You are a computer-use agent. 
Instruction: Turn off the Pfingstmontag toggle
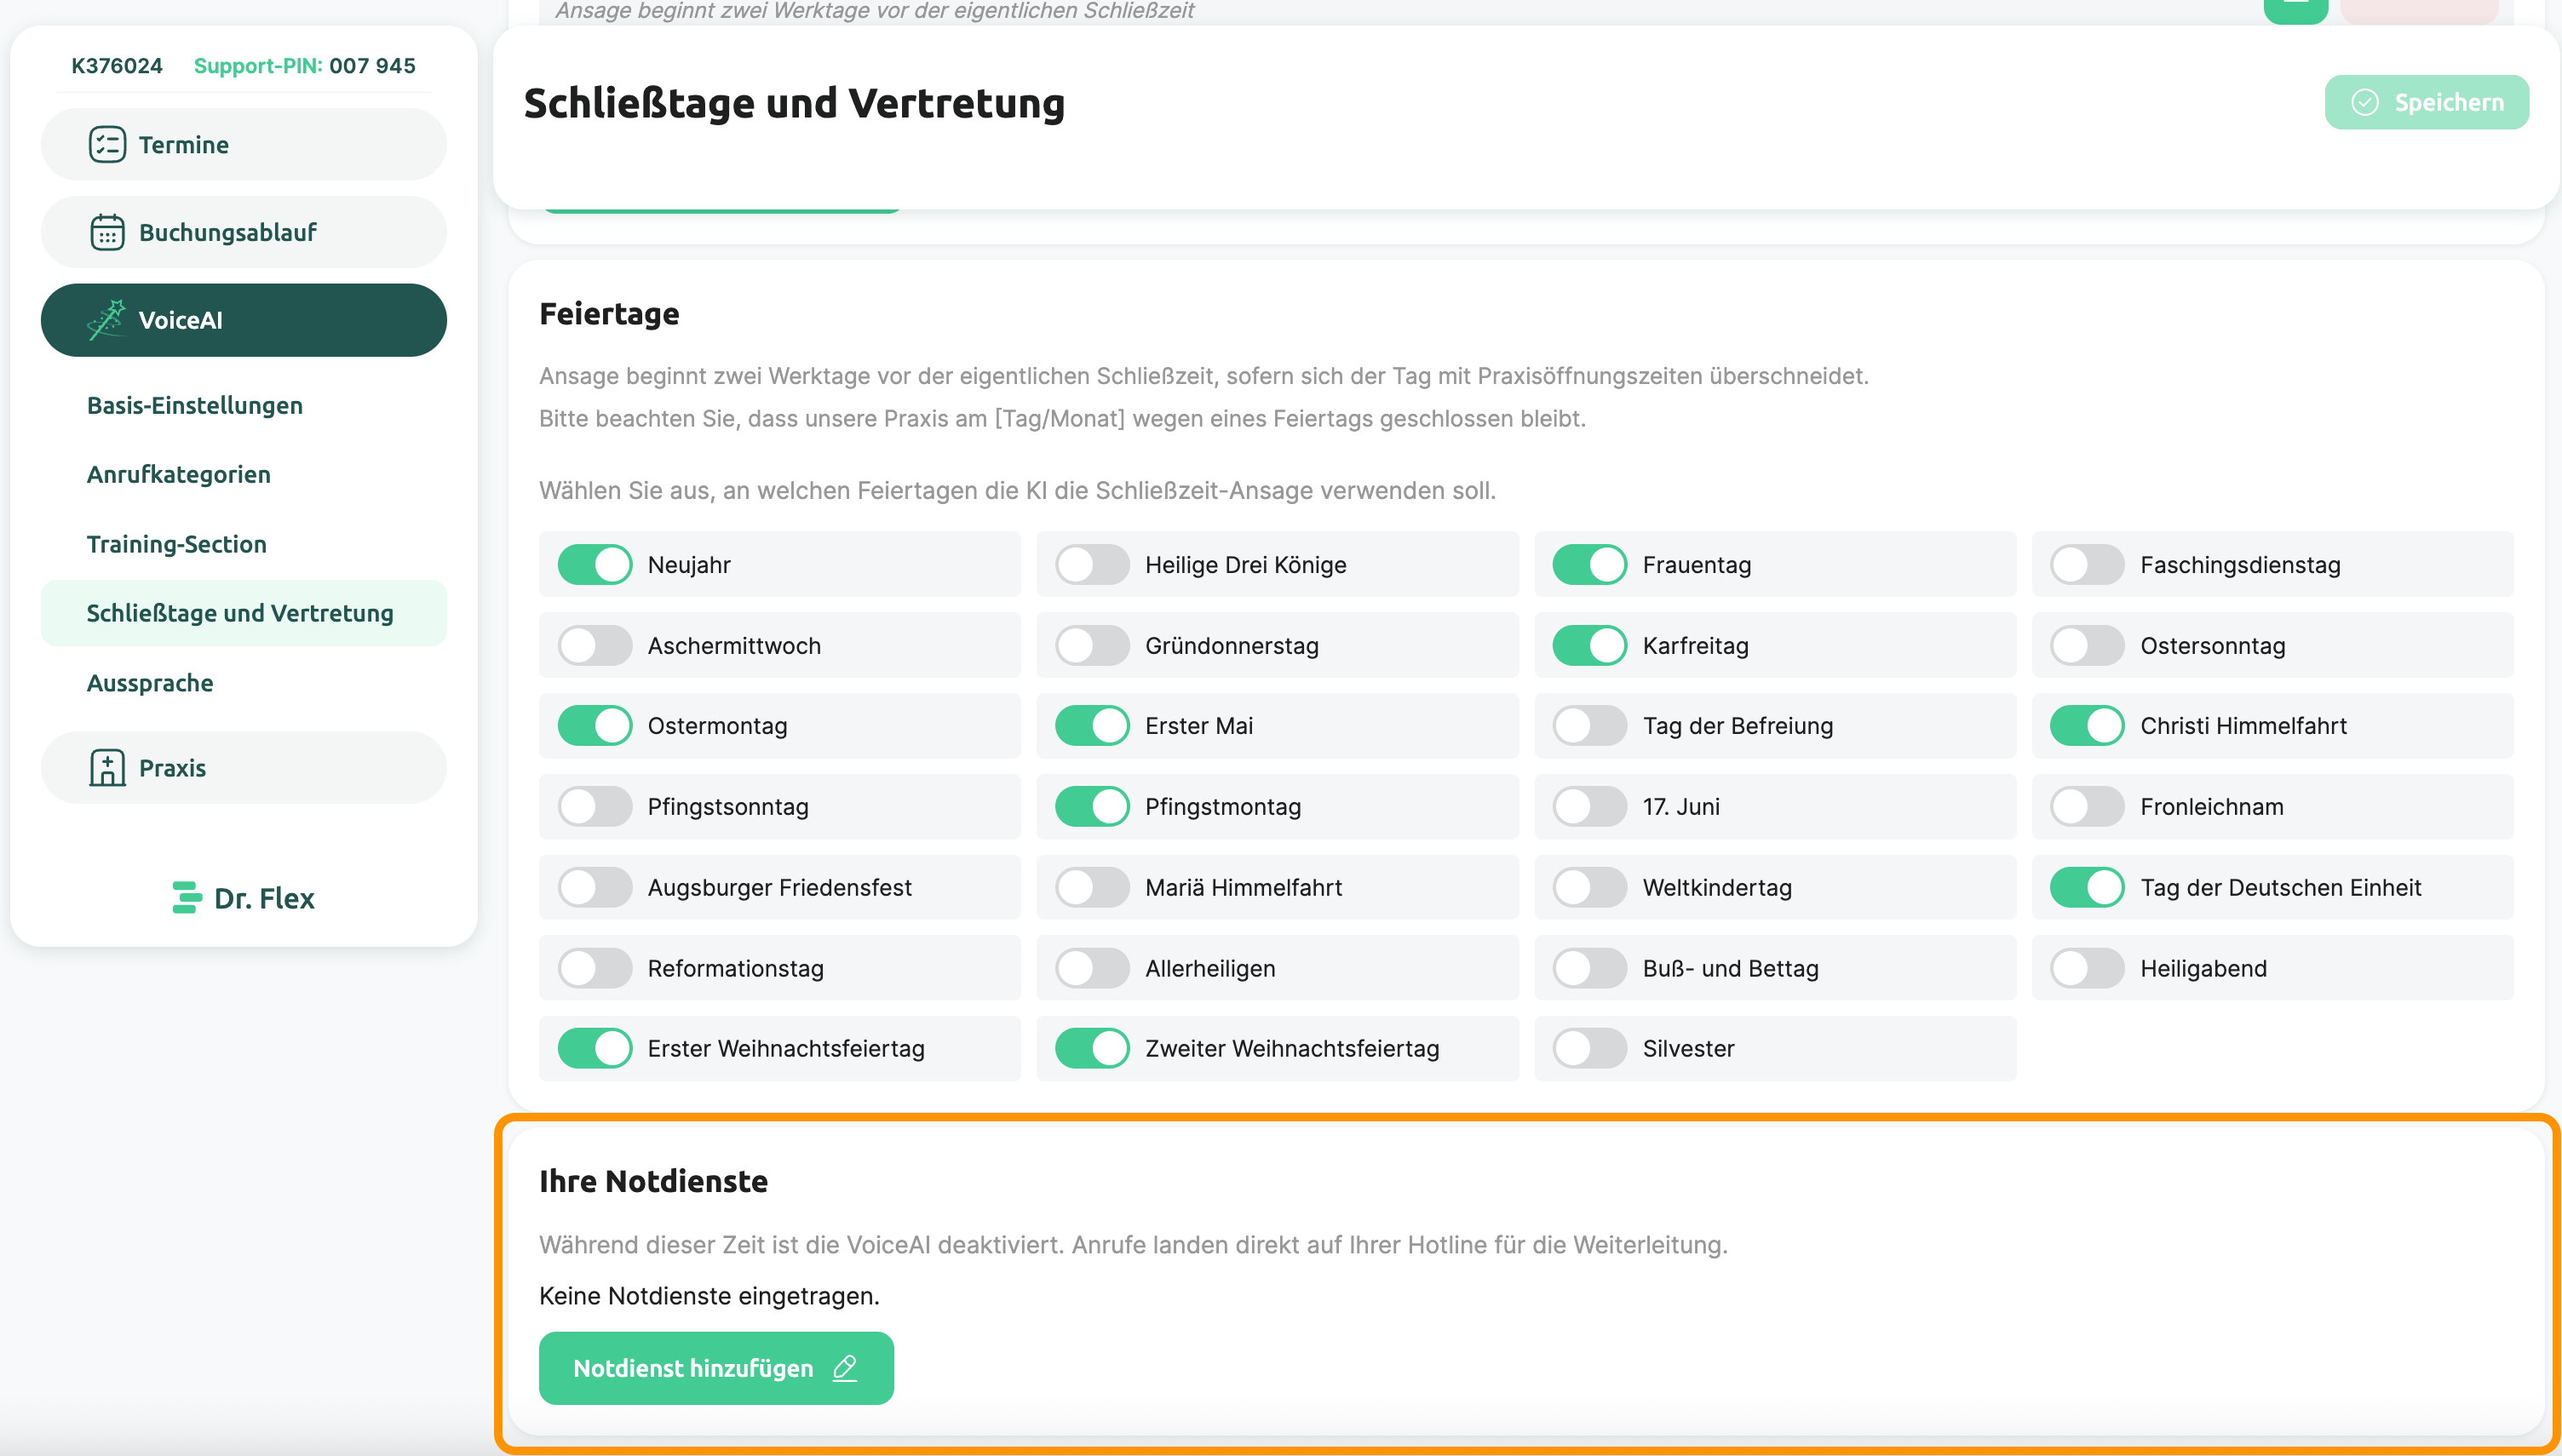pyautogui.click(x=1092, y=806)
